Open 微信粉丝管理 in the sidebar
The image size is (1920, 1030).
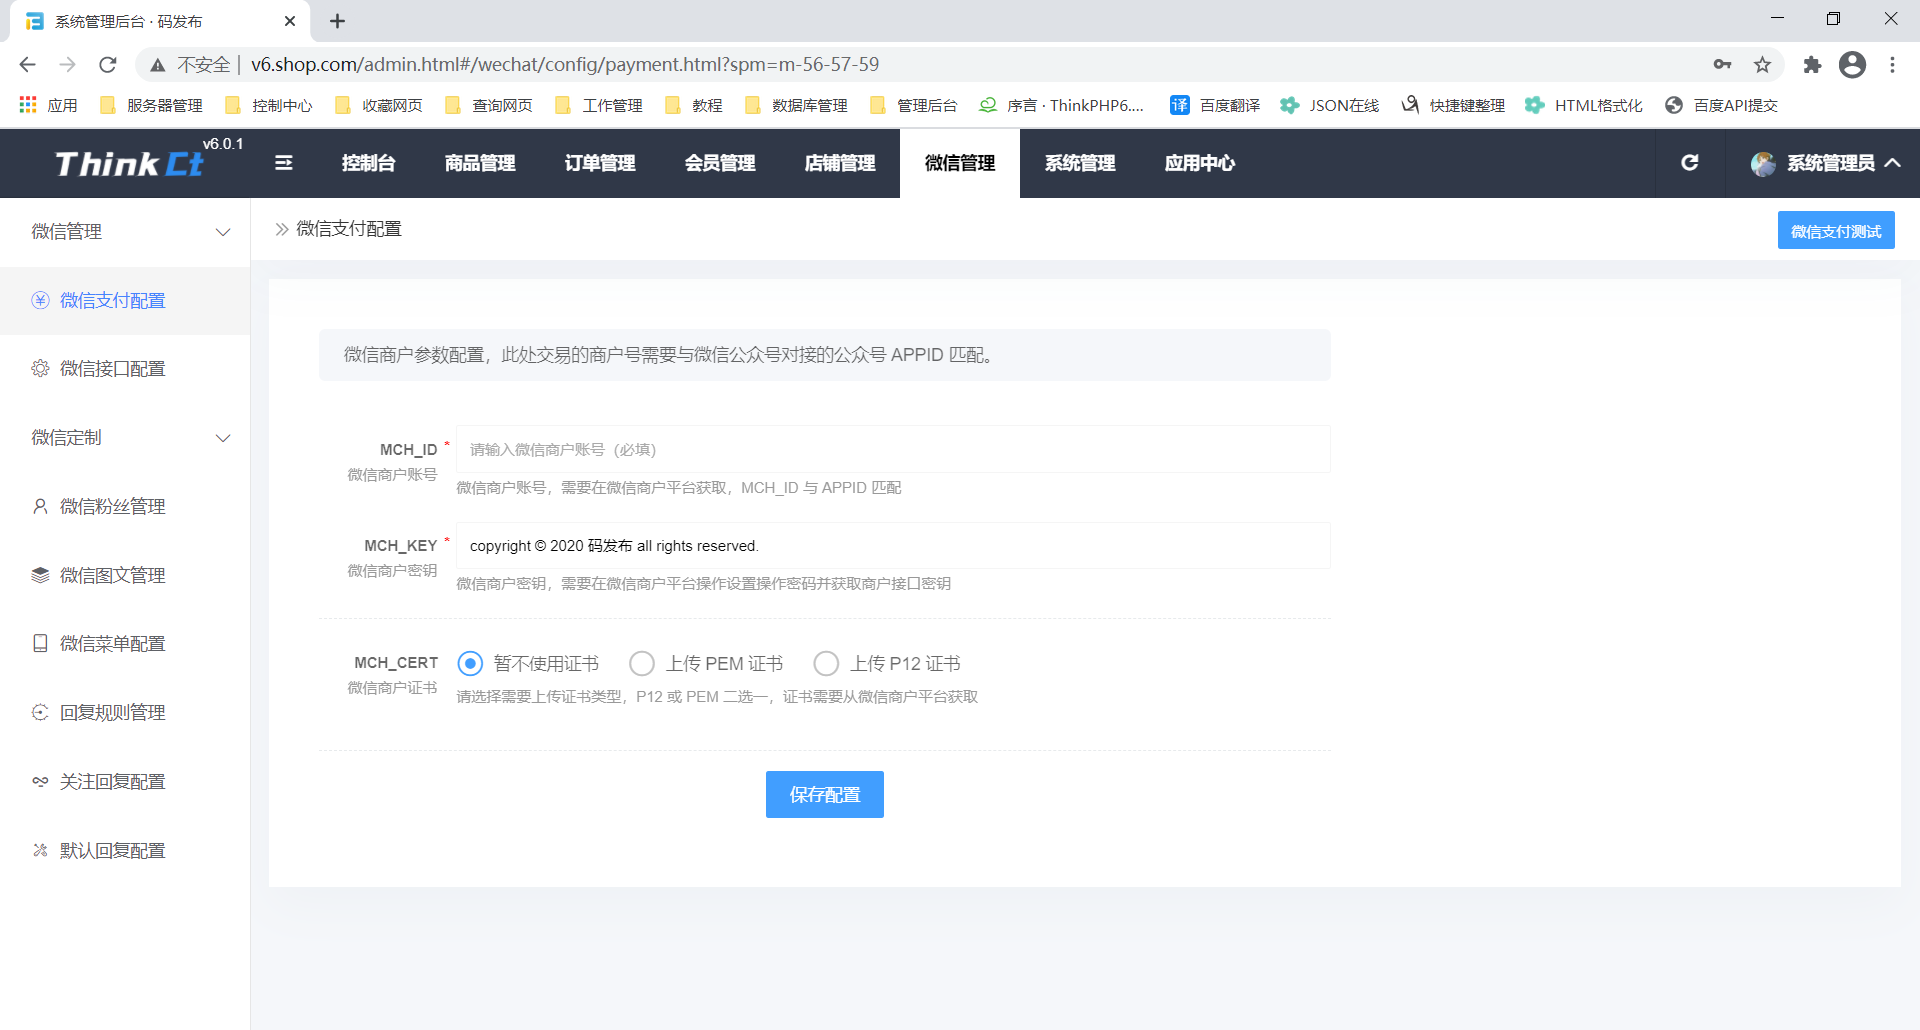click(x=112, y=507)
